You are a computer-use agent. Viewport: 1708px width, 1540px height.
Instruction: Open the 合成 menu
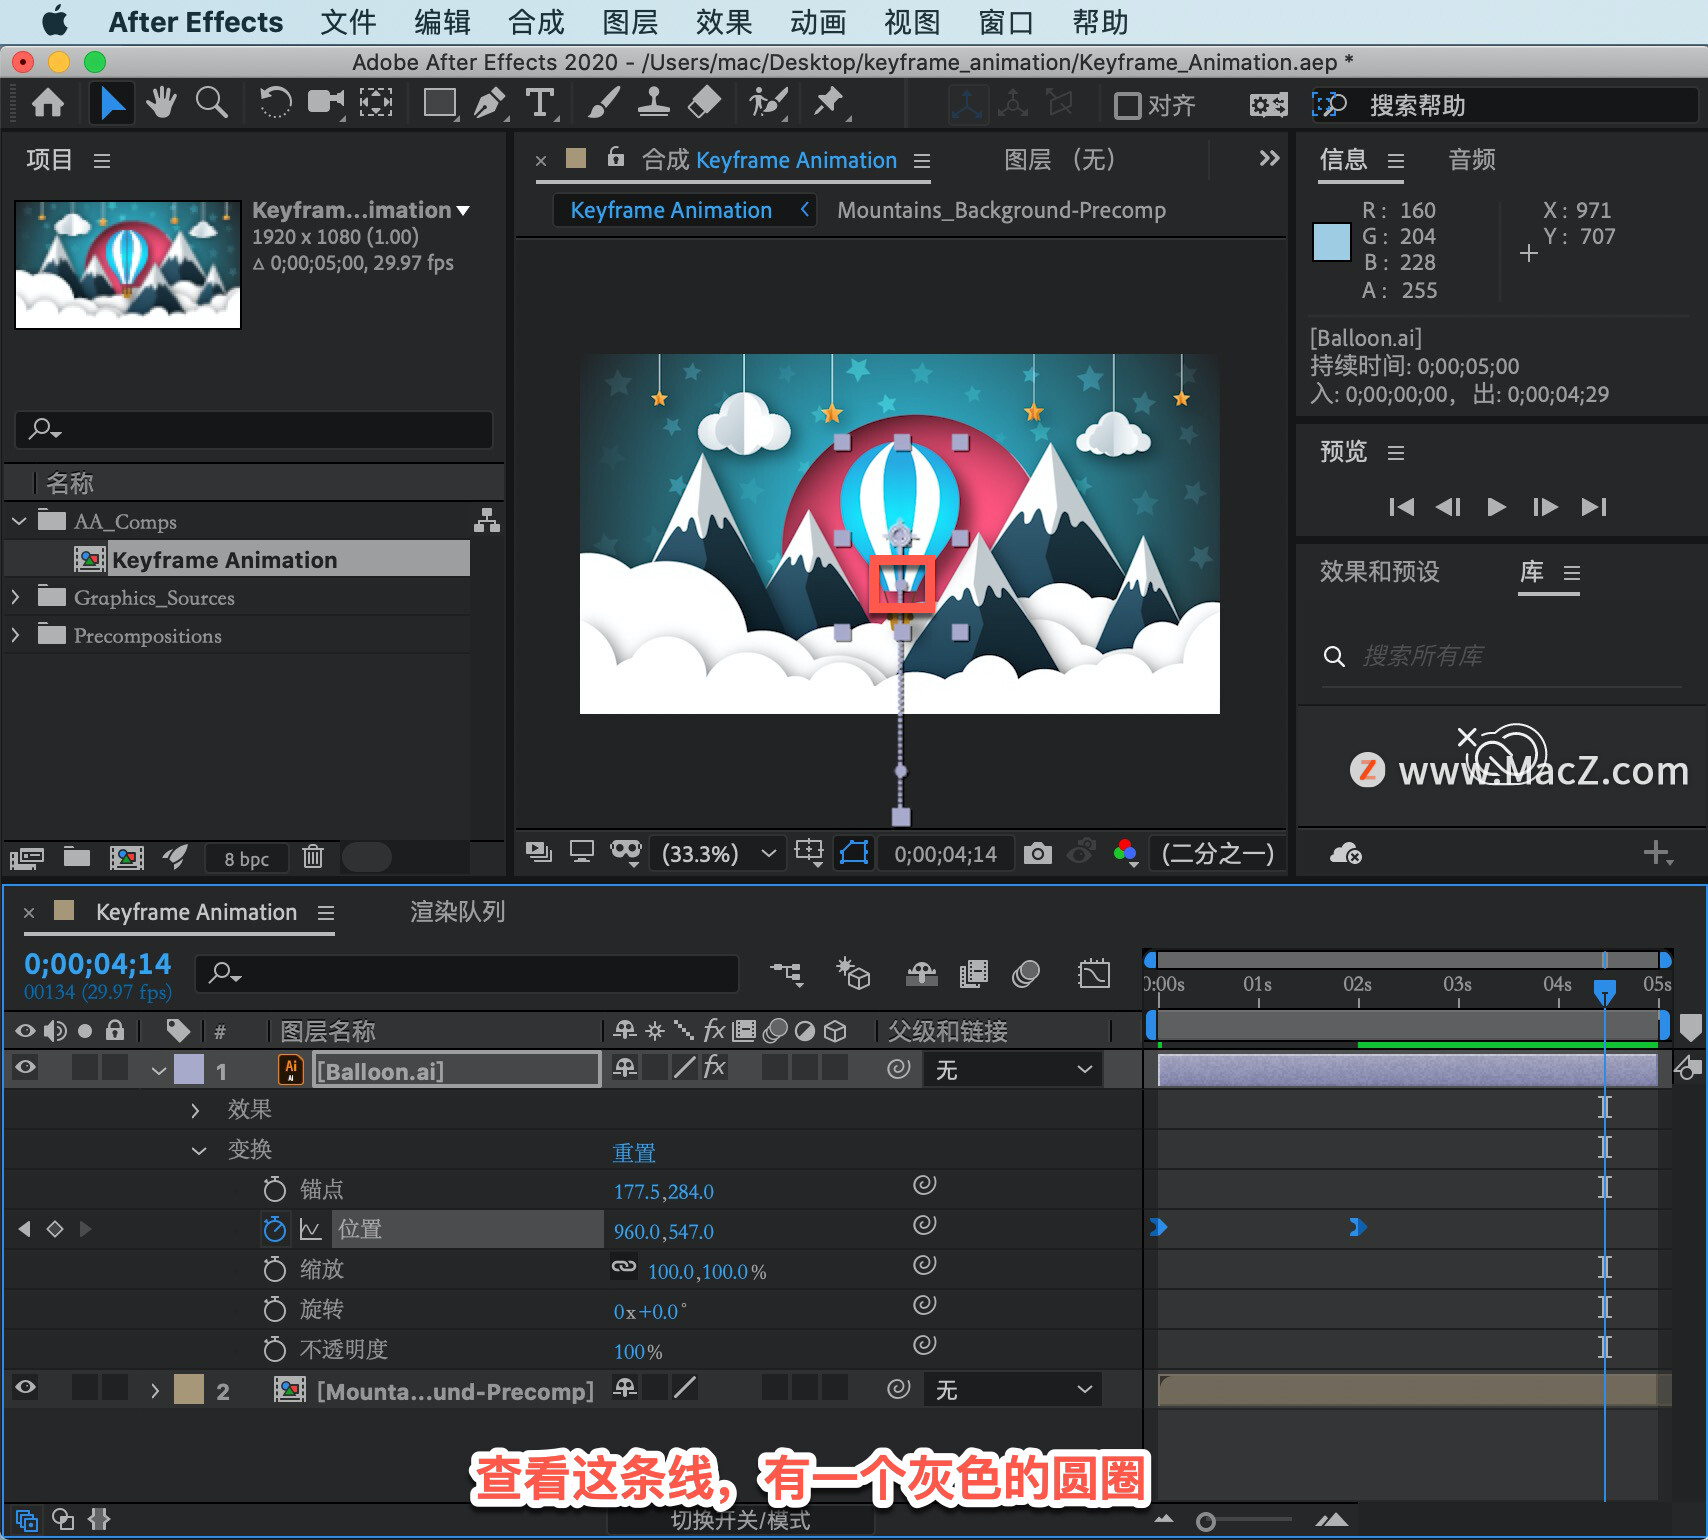[x=536, y=22]
